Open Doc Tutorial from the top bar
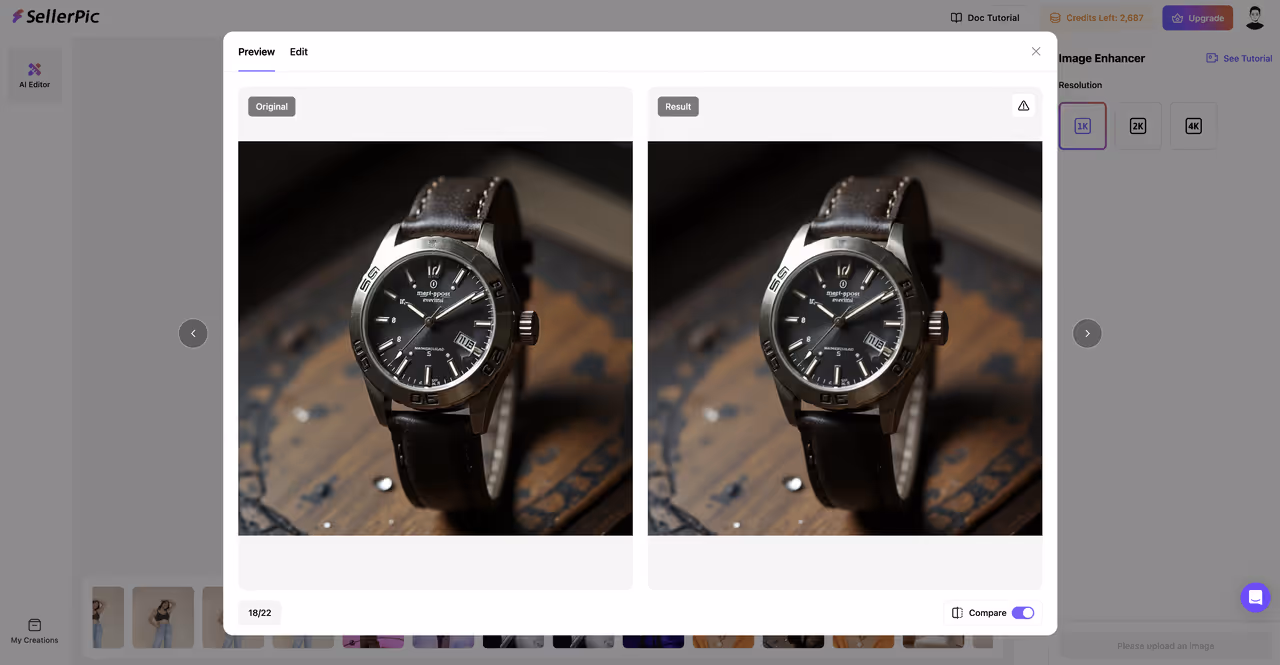1280x665 pixels. (x=984, y=17)
